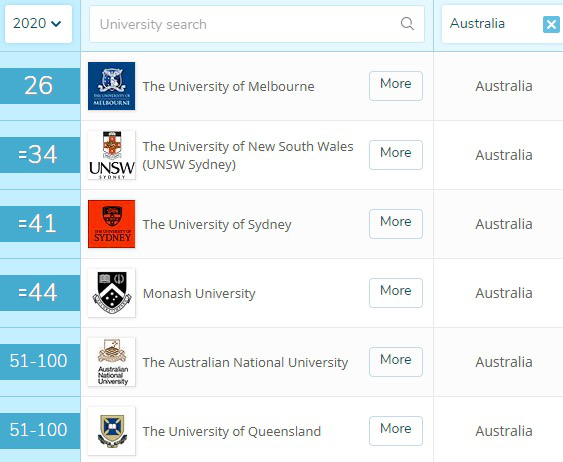Click the Australia country filter box
563x462 pixels.
click(502, 24)
